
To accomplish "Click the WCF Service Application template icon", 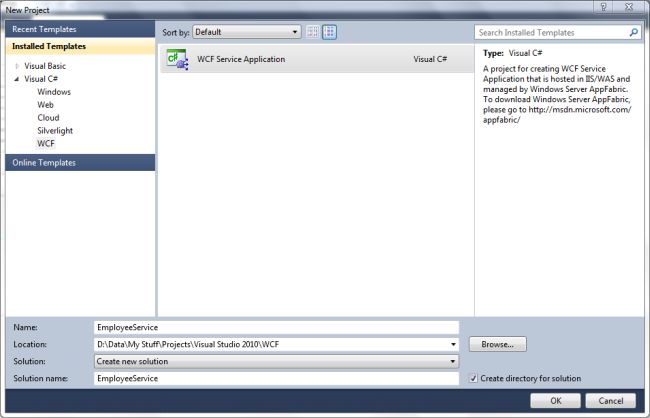I will pyautogui.click(x=177, y=59).
